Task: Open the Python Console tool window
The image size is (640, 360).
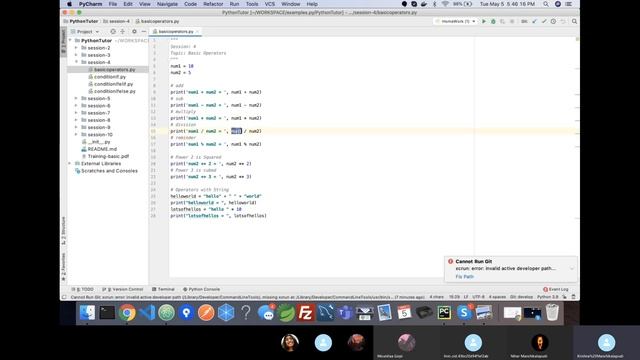Action: (x=202, y=289)
